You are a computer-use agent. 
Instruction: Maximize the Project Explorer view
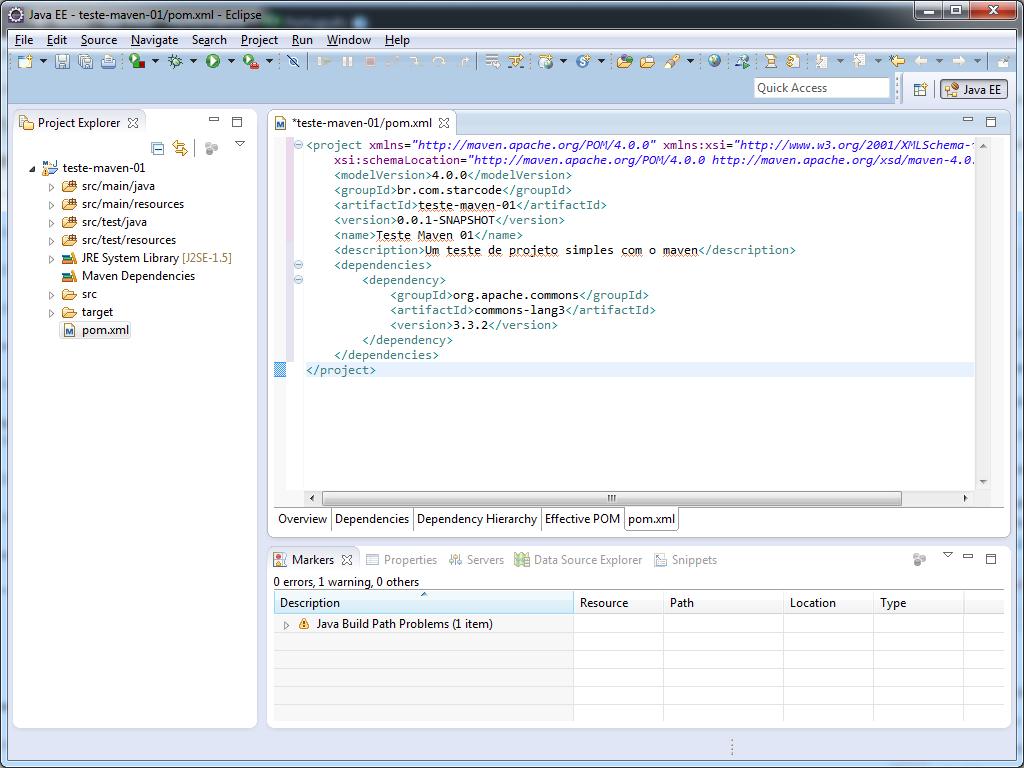(x=237, y=122)
